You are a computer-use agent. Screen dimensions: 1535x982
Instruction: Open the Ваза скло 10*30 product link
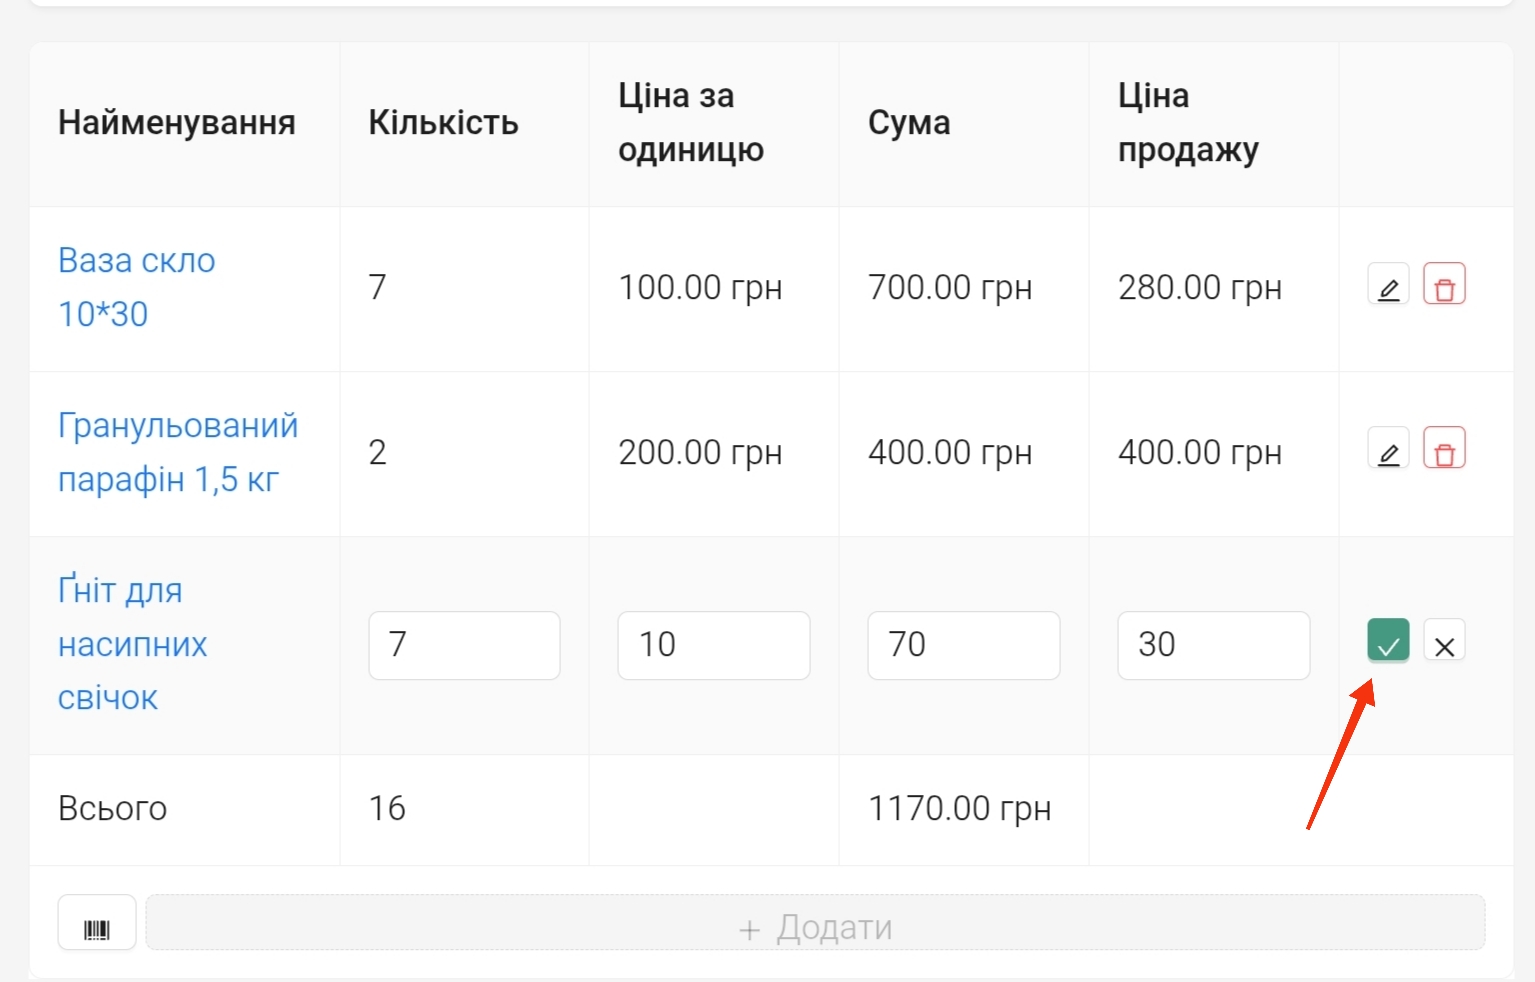pos(137,287)
